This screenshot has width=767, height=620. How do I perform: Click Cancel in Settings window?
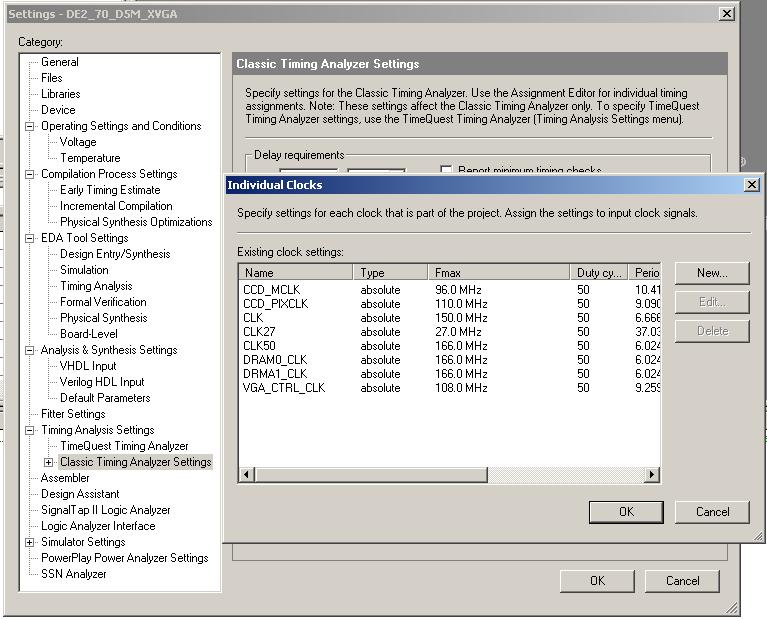(x=682, y=581)
